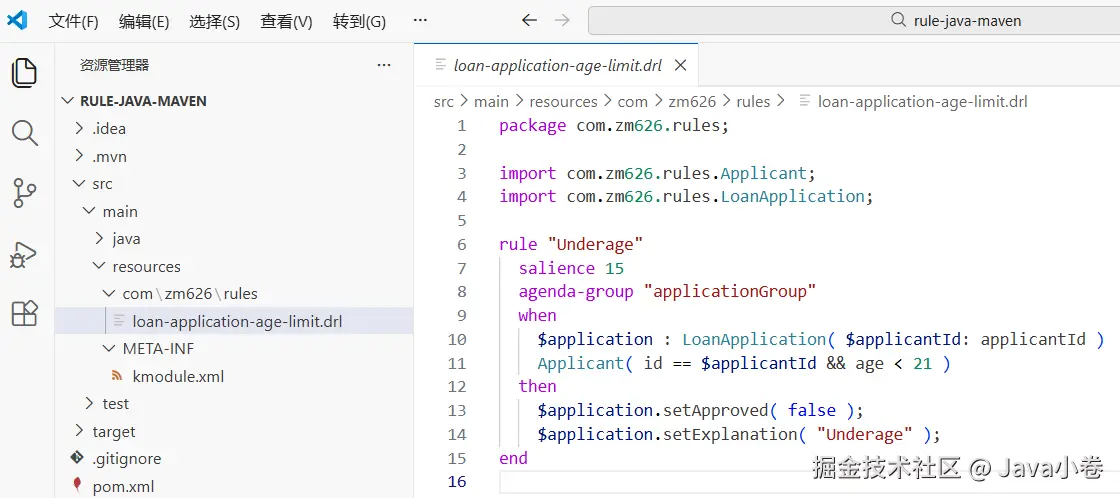Open the Search view in activity bar
Screen dimensions: 1120x498
(x=24, y=133)
